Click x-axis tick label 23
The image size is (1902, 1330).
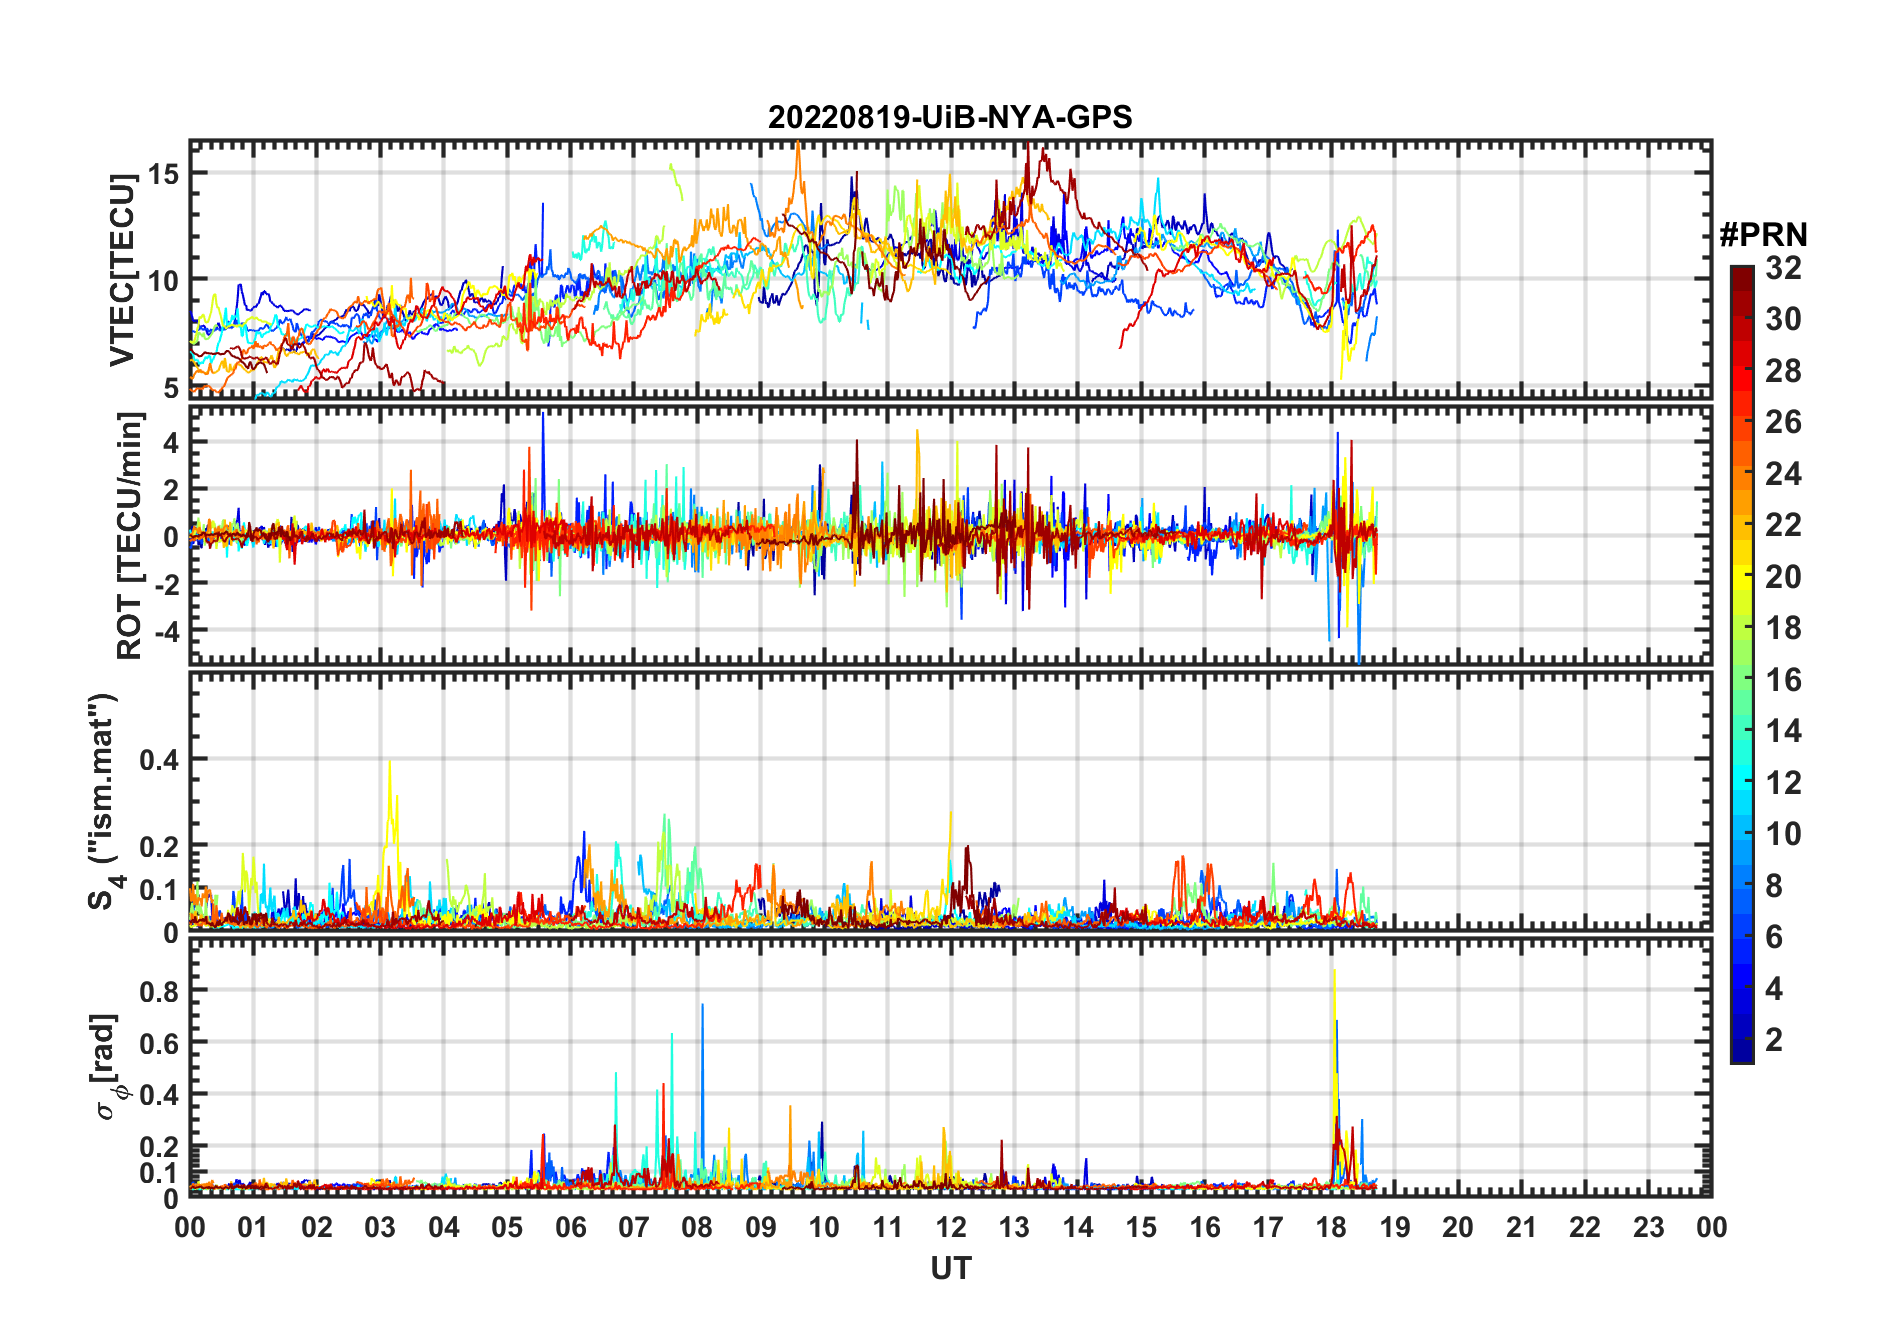point(1648,1227)
